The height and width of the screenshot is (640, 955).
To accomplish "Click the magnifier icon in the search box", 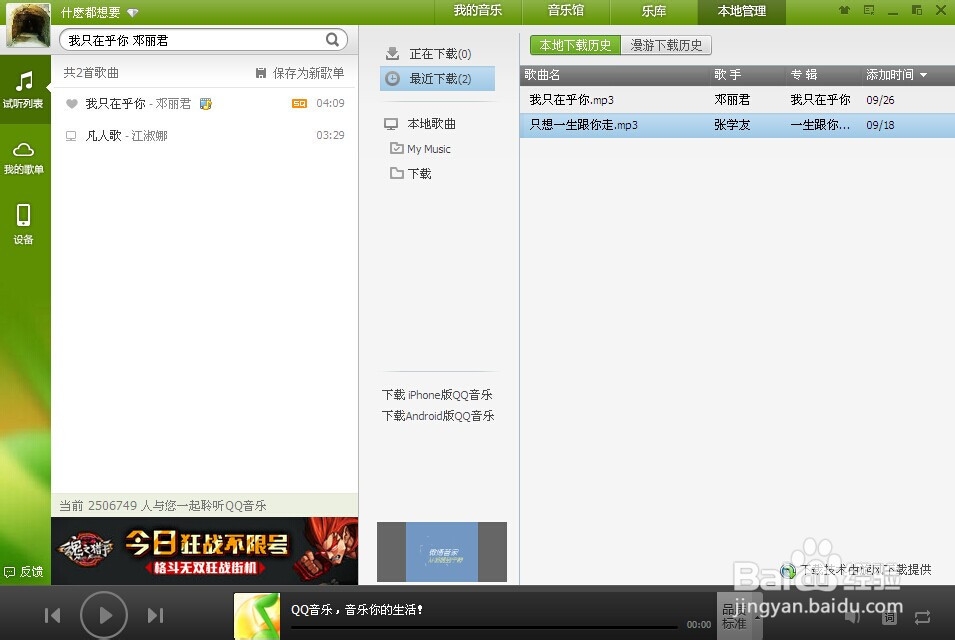I will pyautogui.click(x=333, y=39).
